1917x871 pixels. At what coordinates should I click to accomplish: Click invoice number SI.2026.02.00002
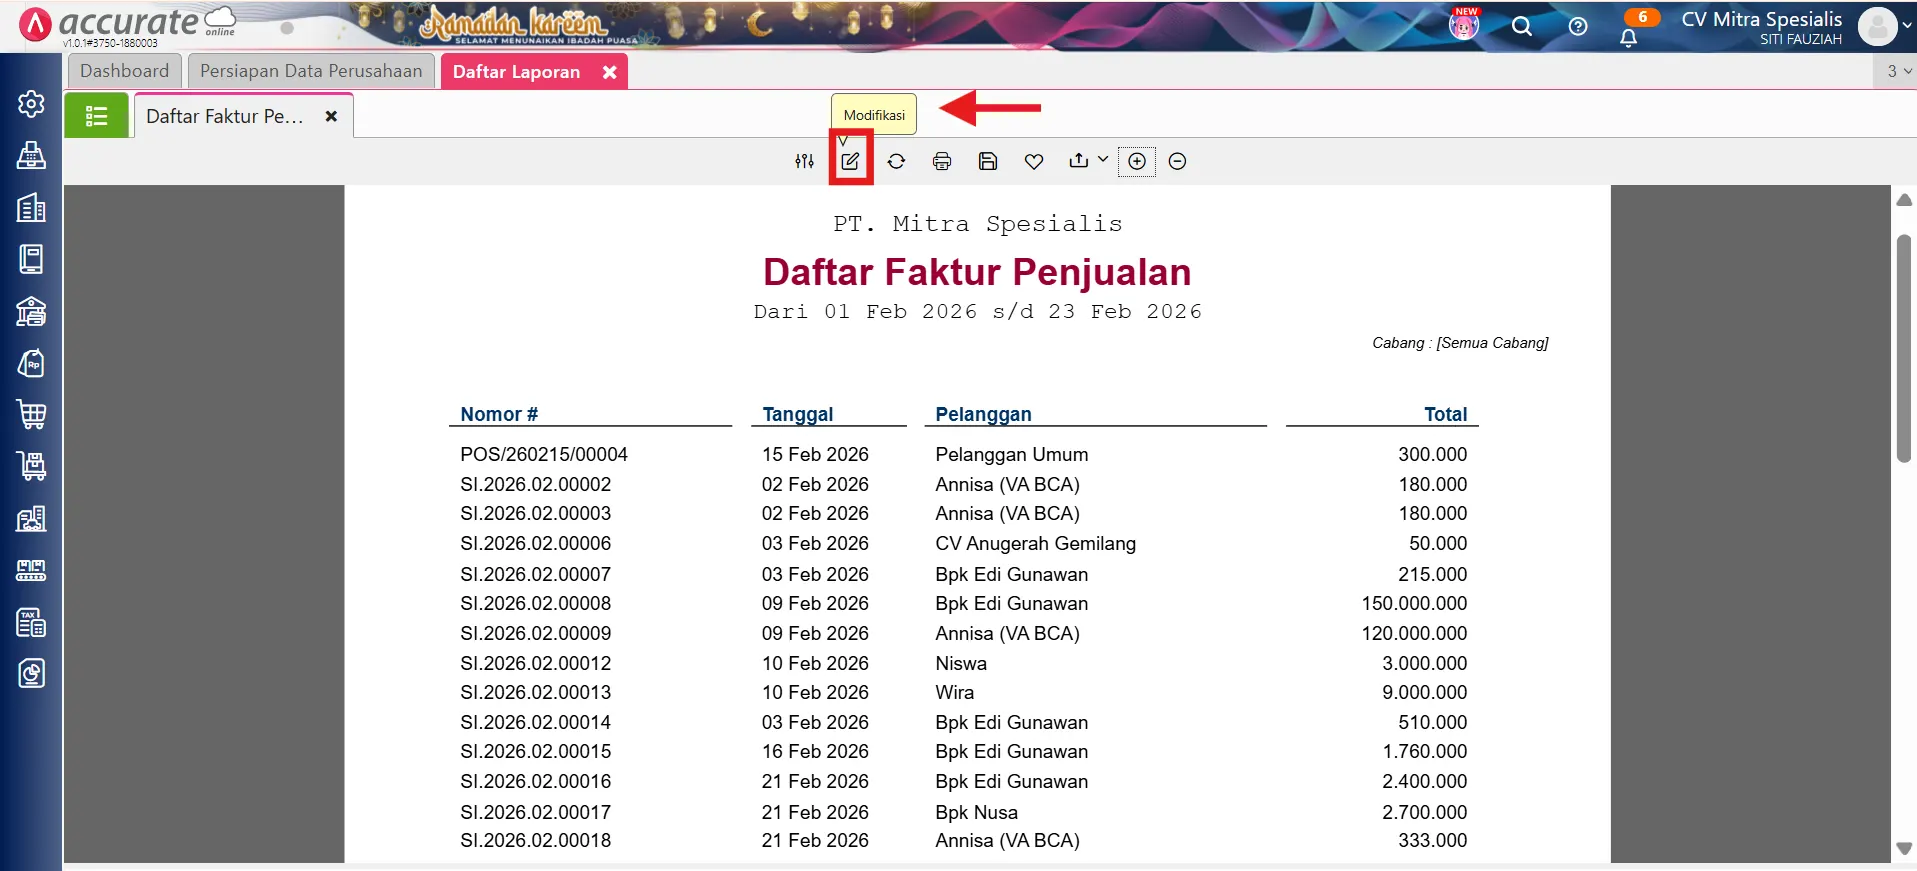[536, 484]
